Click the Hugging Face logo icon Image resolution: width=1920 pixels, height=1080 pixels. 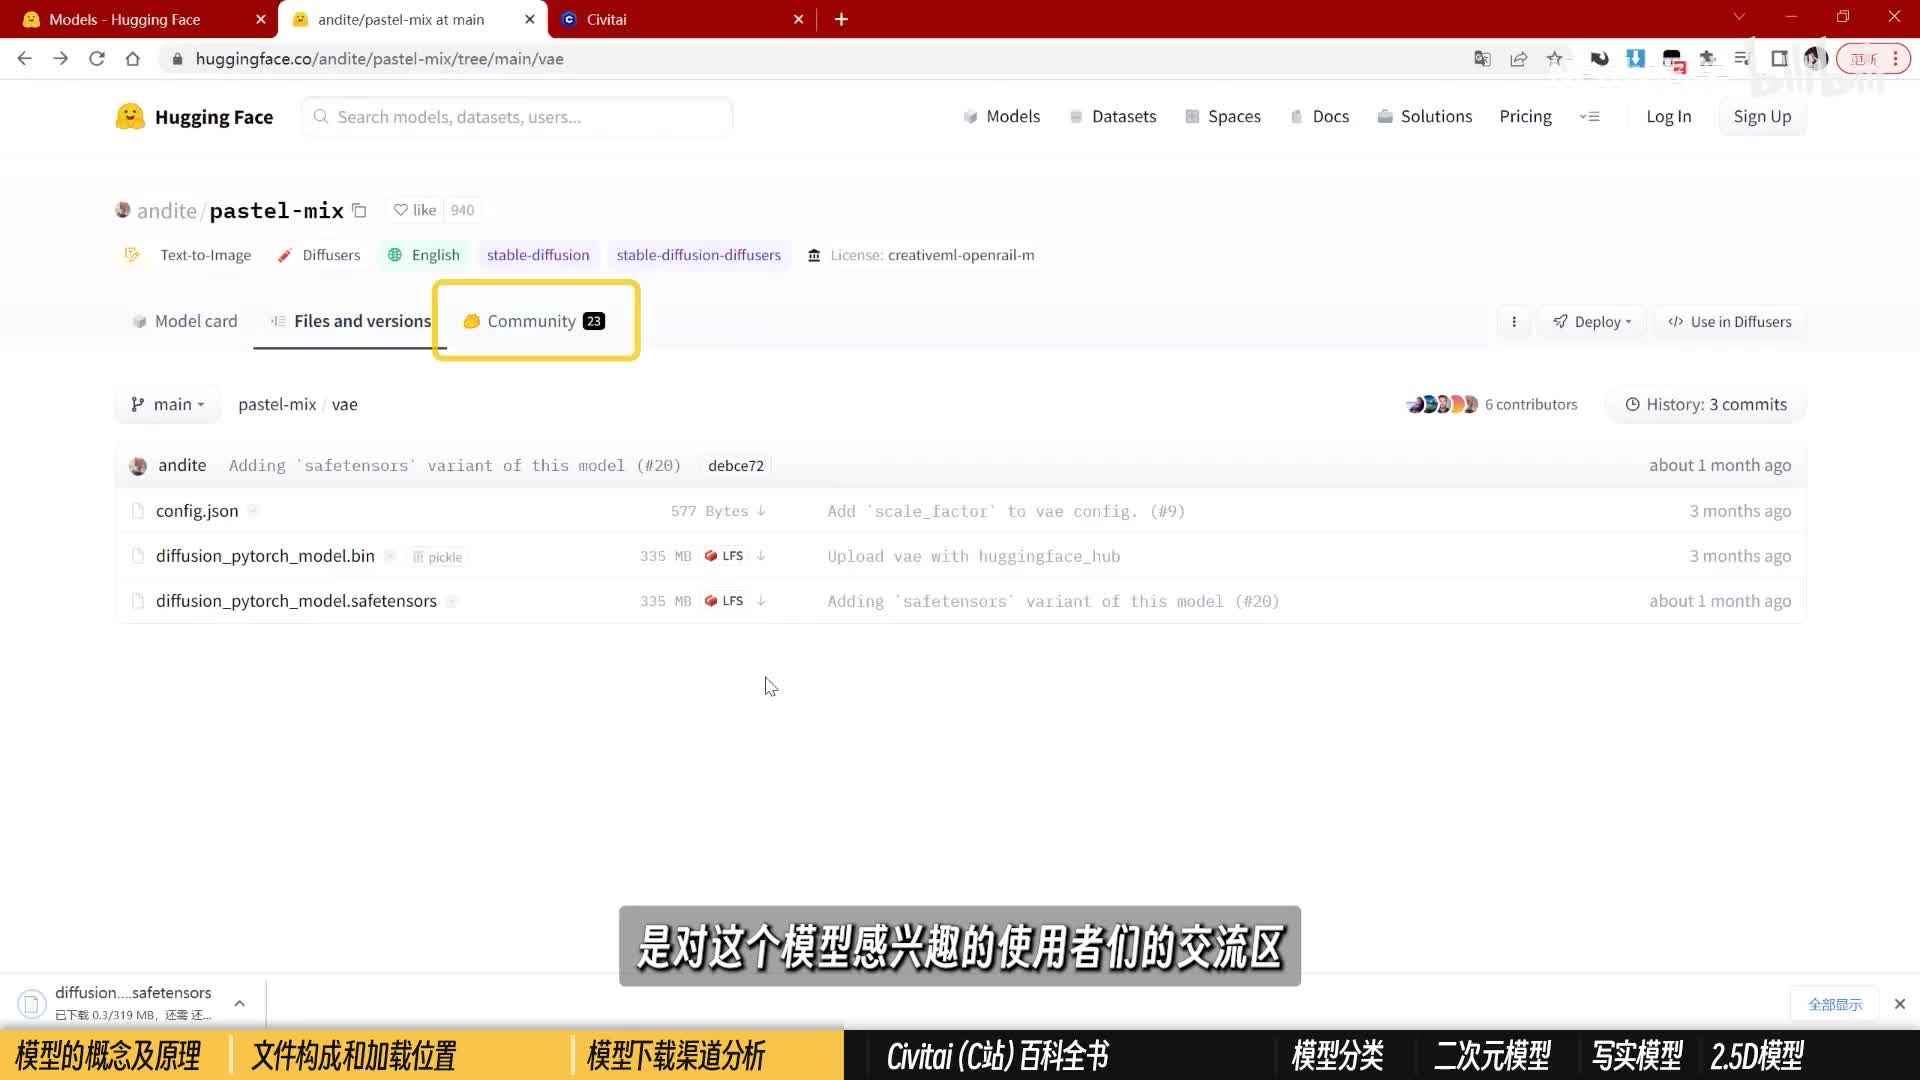[x=130, y=117]
